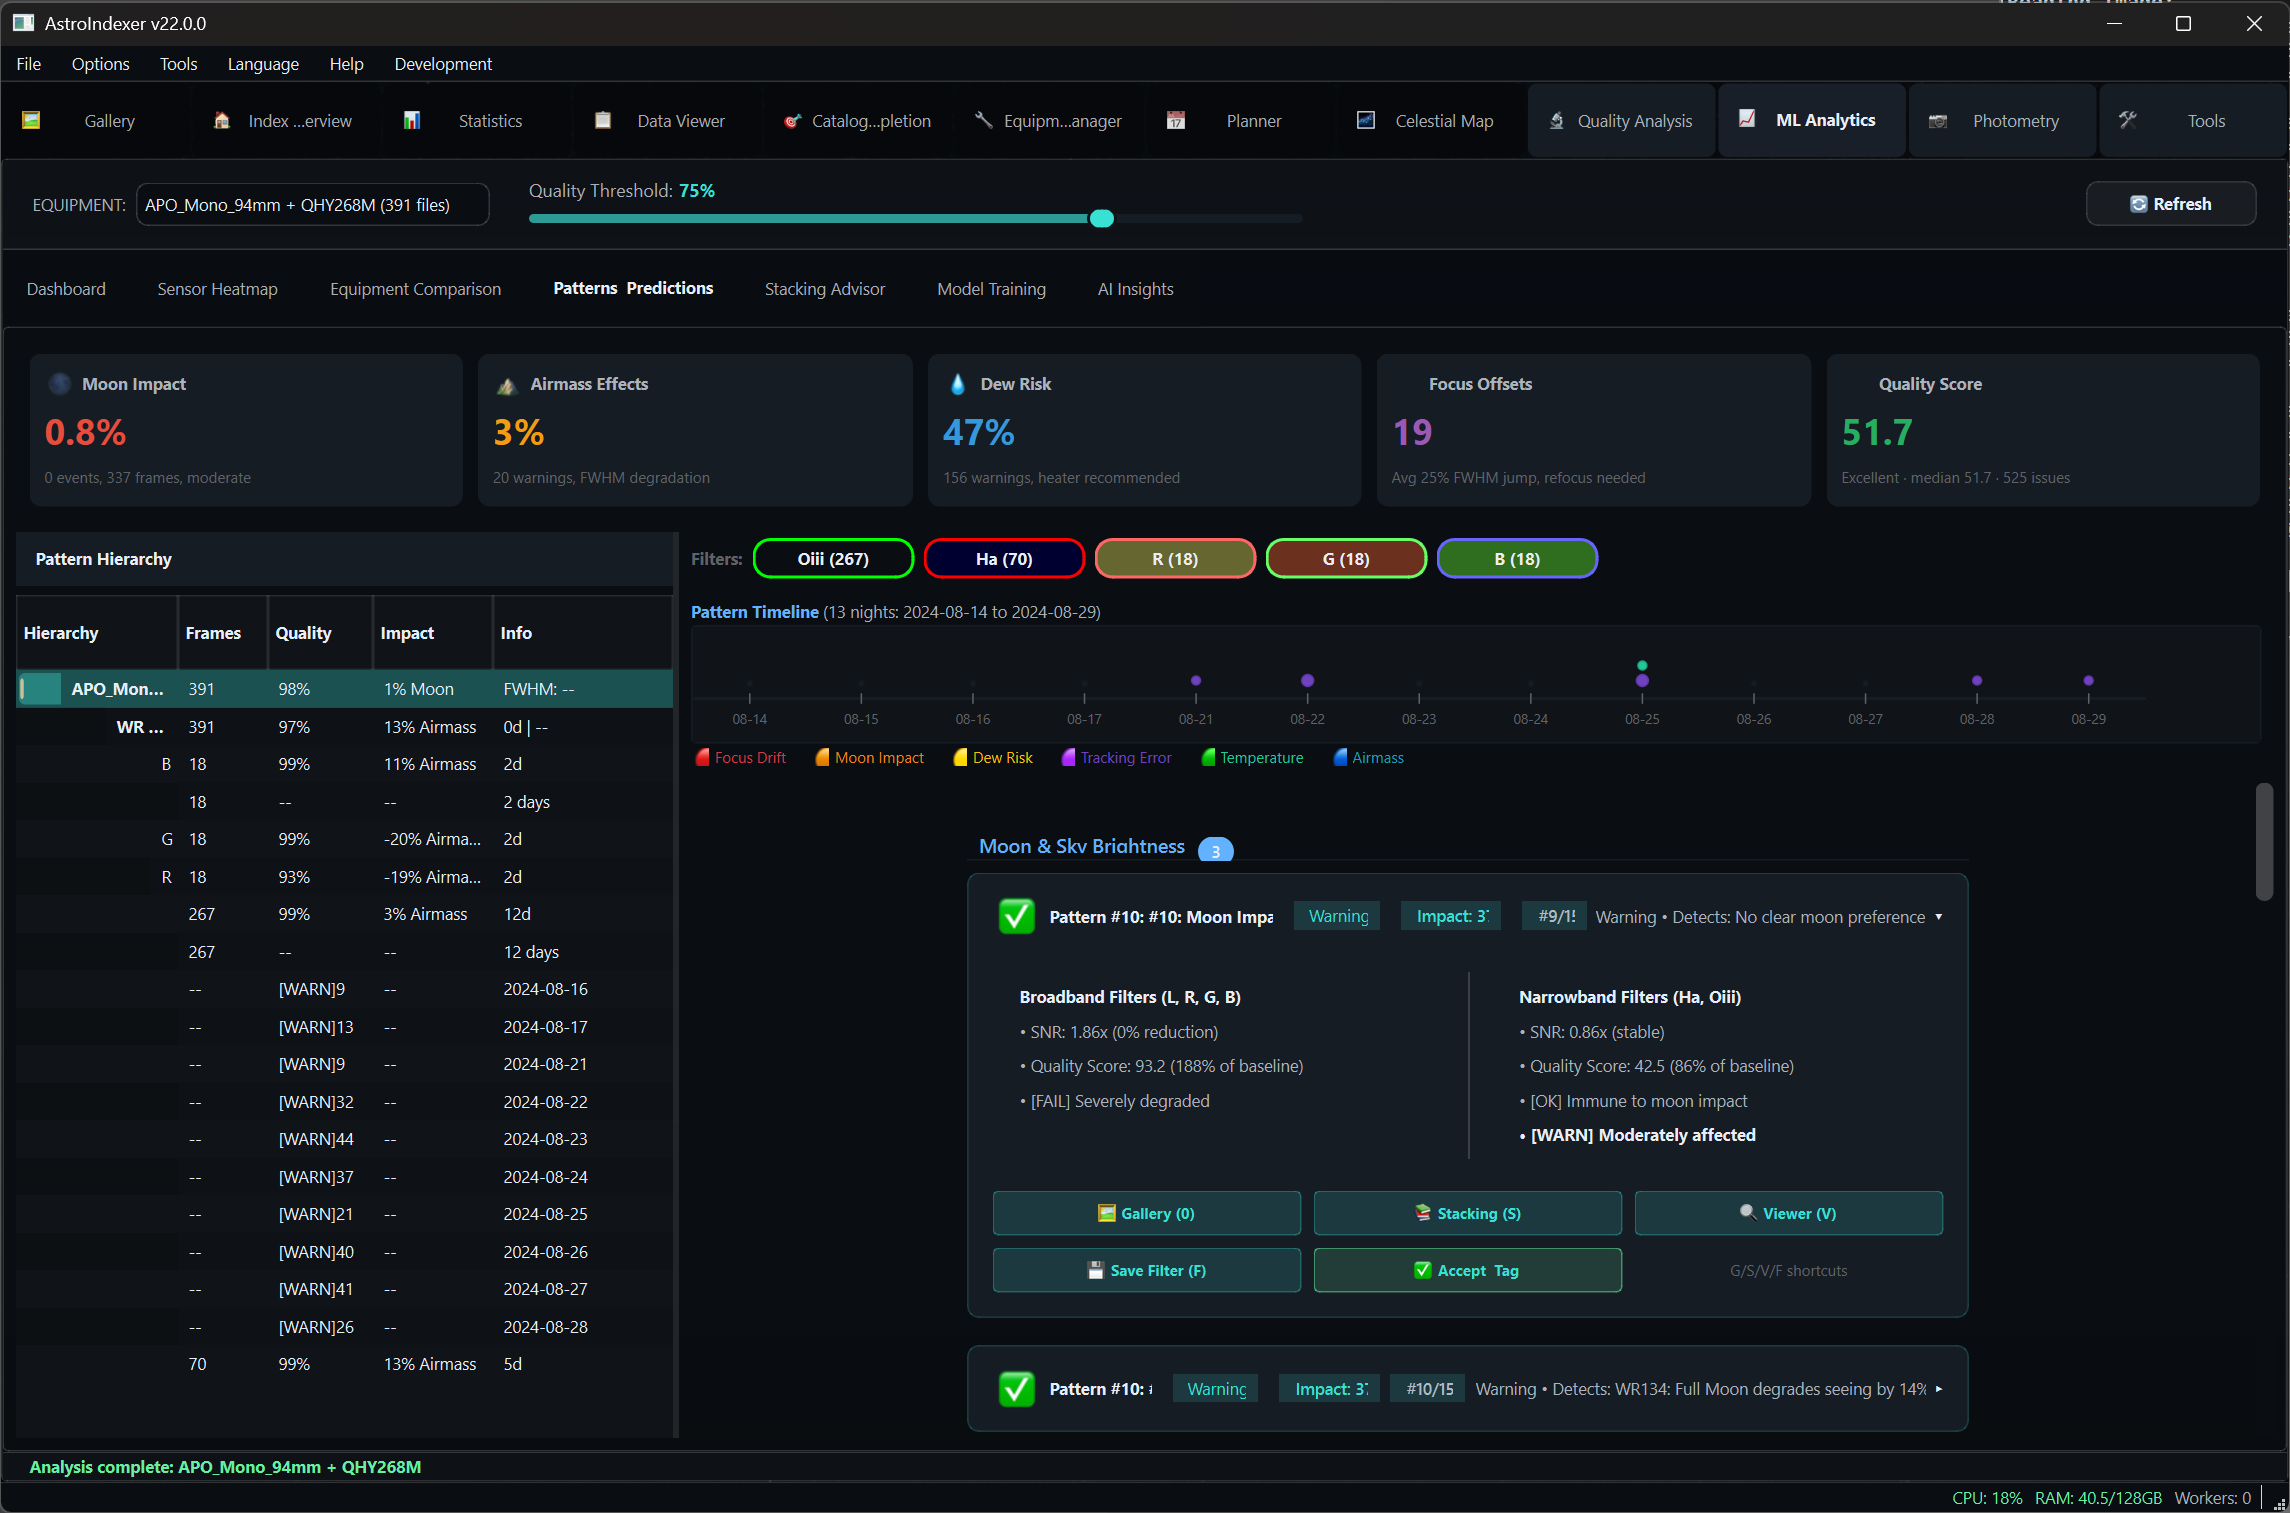Image resolution: width=2290 pixels, height=1513 pixels.
Task: Click the Save Filter (F) button
Action: pos(1146,1270)
